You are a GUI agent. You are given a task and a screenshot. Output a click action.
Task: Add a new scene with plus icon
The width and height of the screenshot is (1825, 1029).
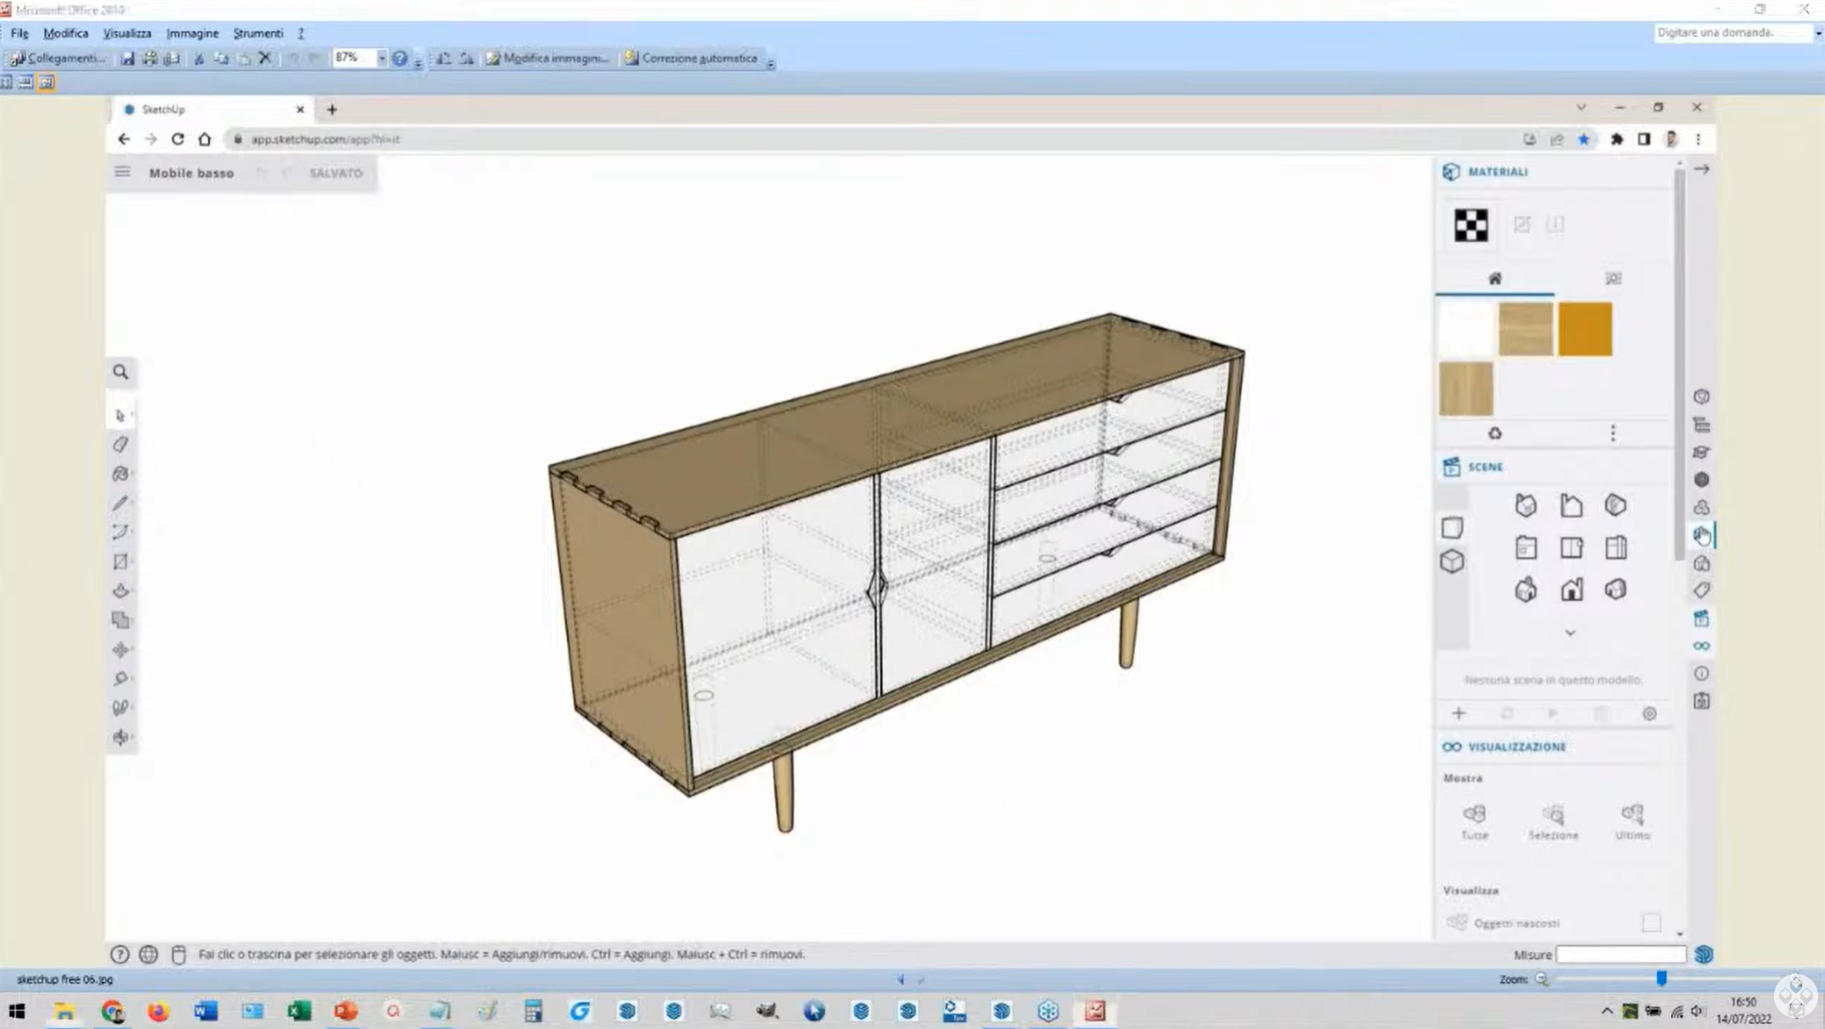pyautogui.click(x=1458, y=713)
